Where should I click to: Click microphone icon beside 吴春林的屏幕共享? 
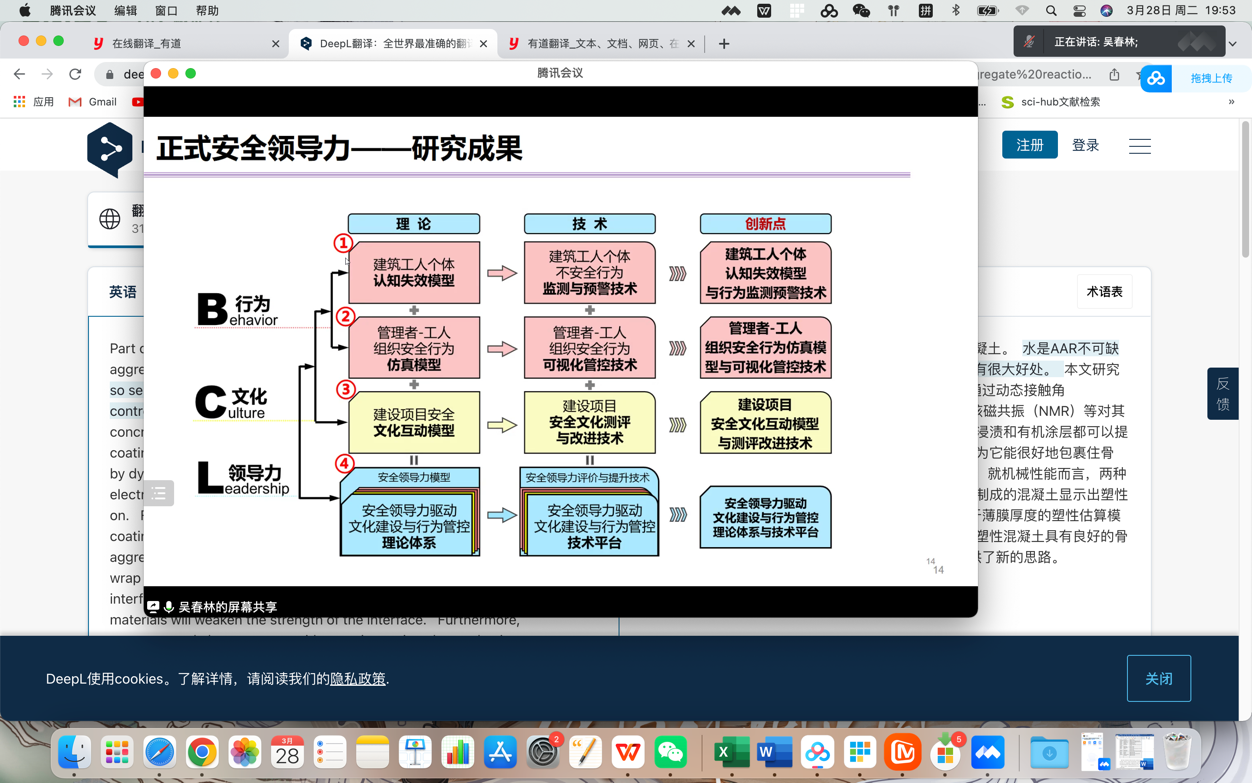tap(169, 607)
